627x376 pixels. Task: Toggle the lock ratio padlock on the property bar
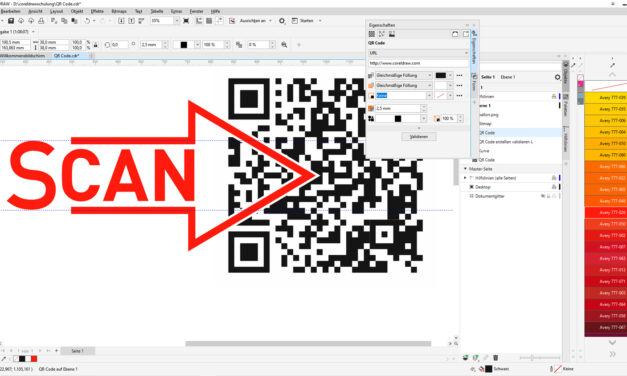(95, 45)
